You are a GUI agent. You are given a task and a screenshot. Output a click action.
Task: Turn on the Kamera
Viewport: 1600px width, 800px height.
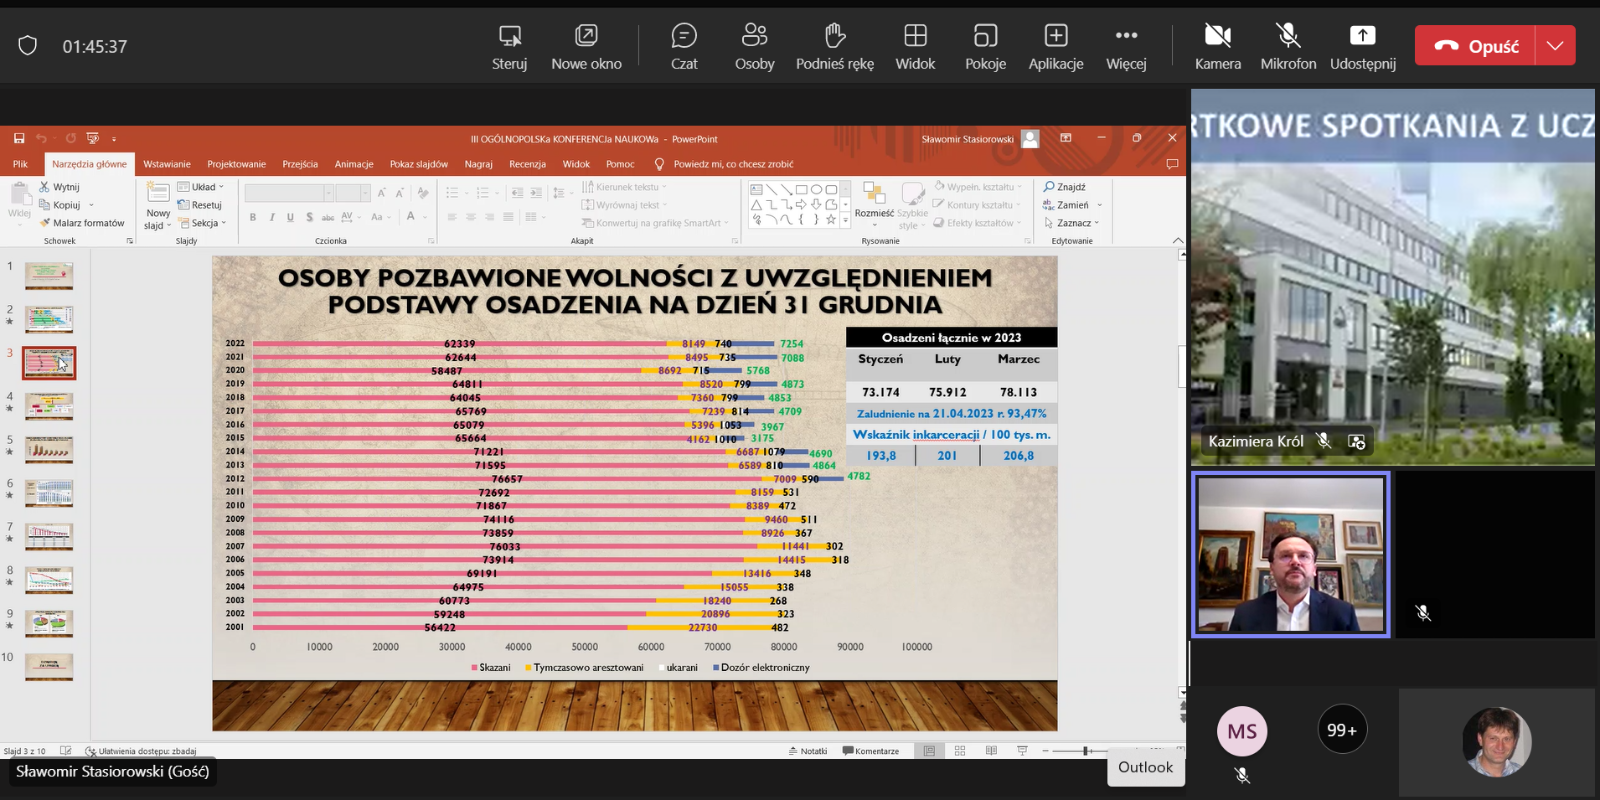(1217, 47)
